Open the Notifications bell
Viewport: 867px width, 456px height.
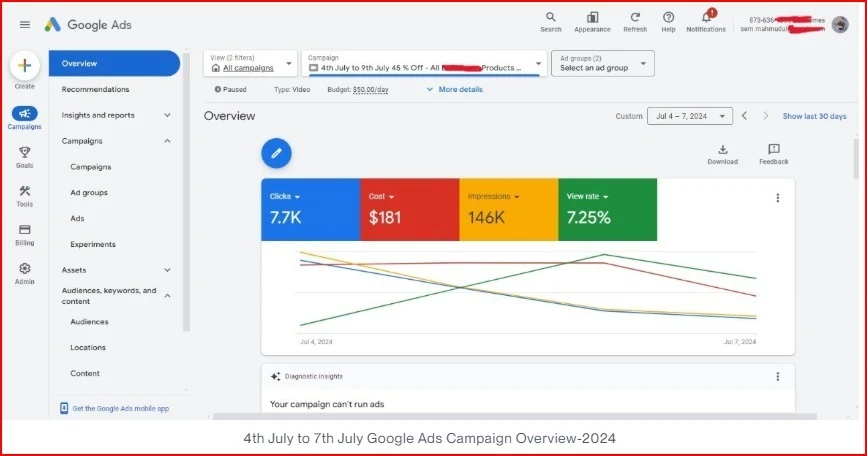click(707, 17)
